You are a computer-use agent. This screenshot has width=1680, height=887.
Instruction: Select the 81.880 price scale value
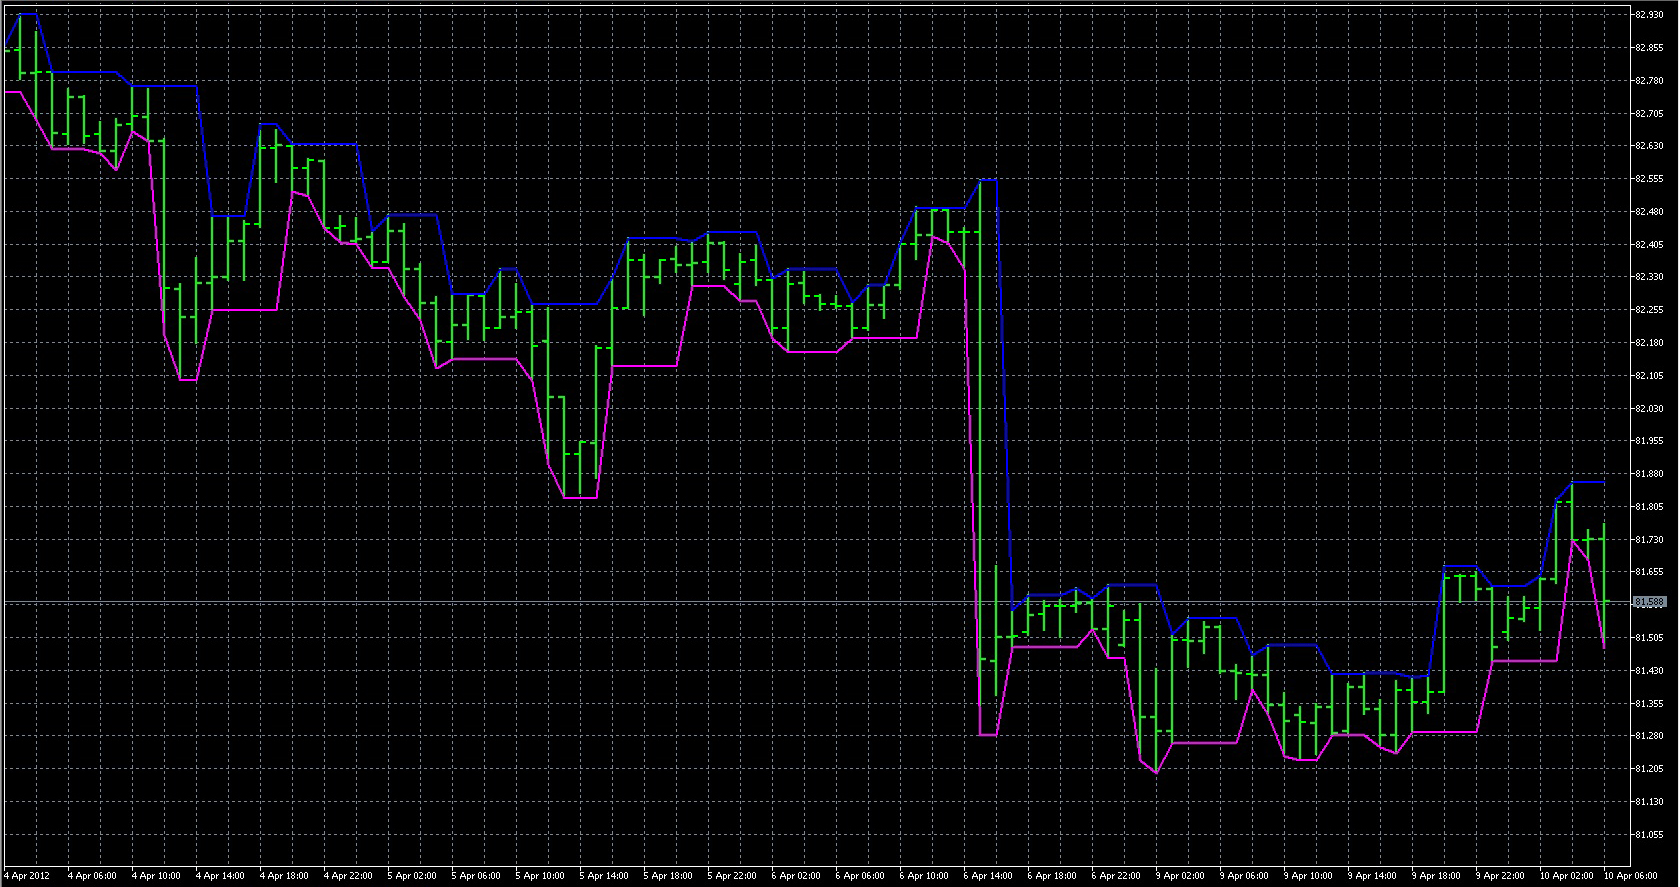(x=1650, y=474)
